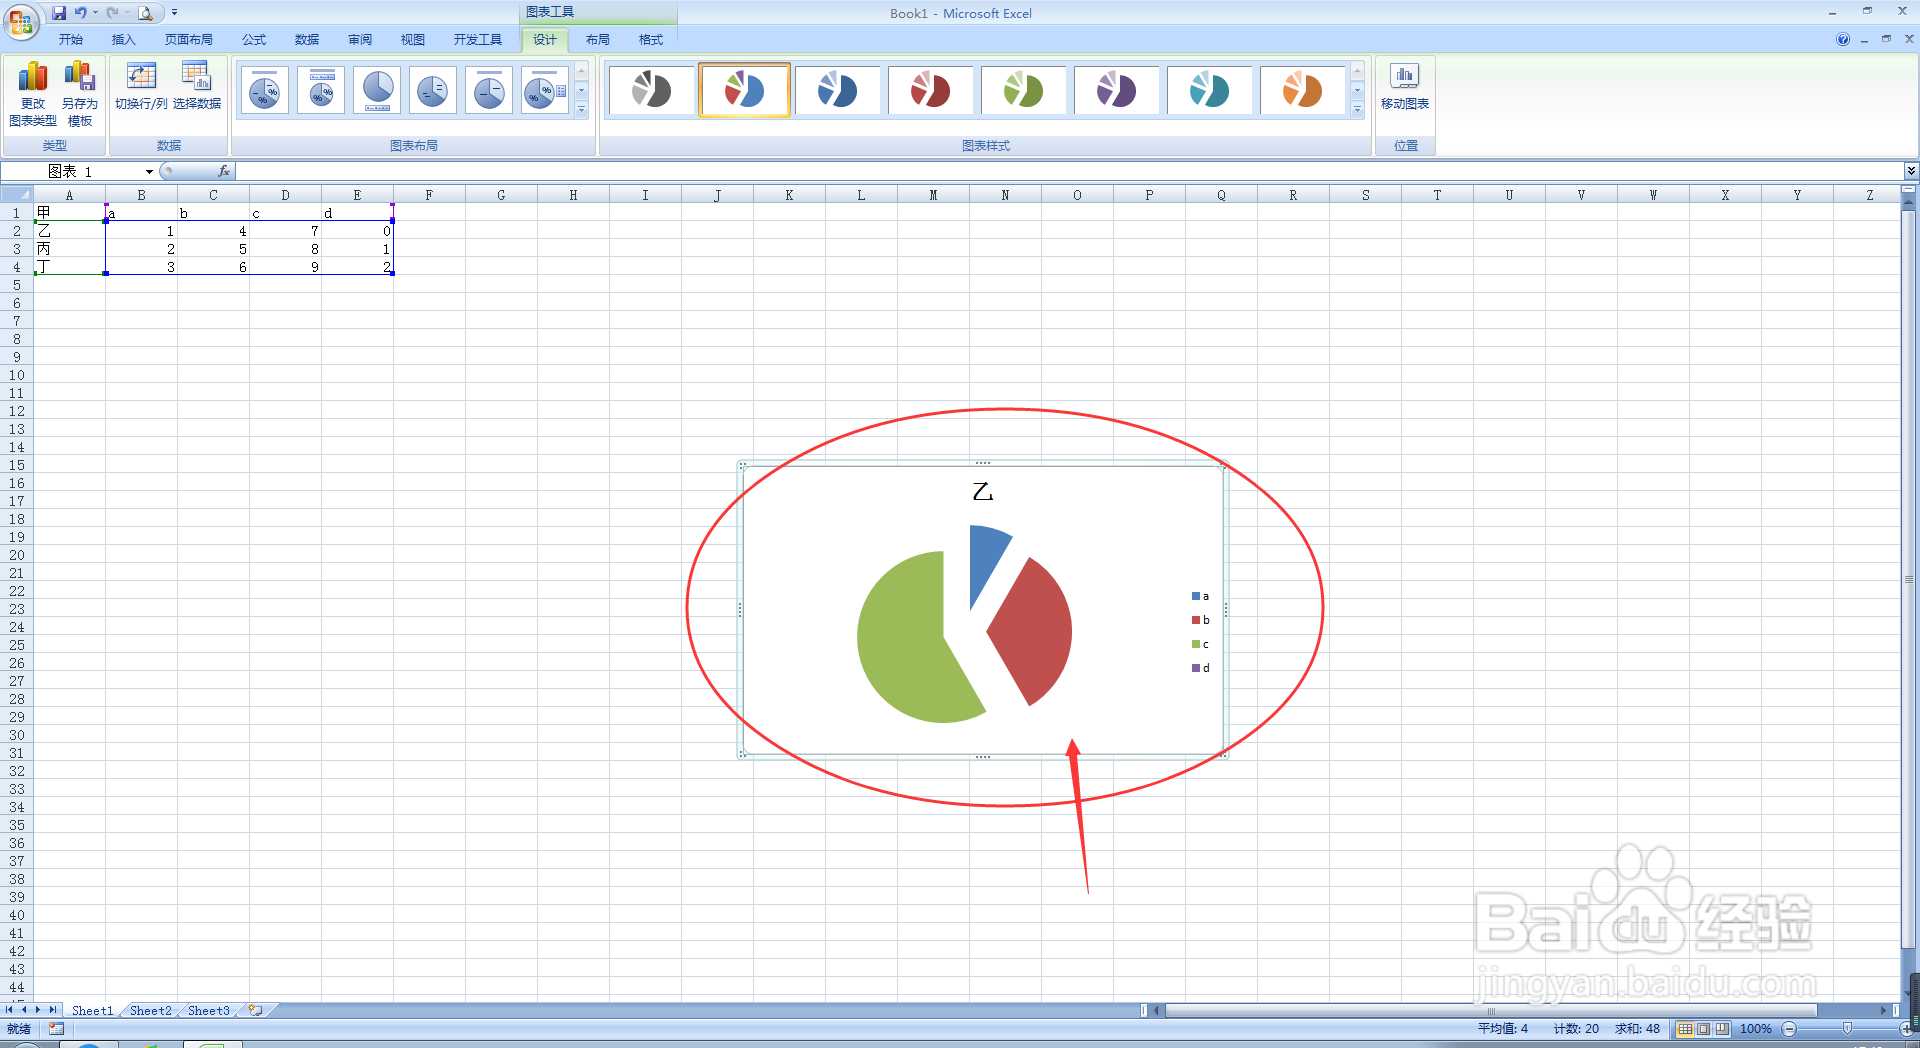Choose the gray monochrome chart style
Screen dimensions: 1920x1048
(652, 90)
